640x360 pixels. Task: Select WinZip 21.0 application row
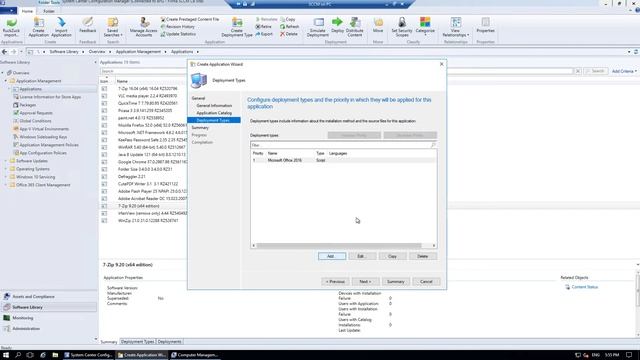[143, 220]
